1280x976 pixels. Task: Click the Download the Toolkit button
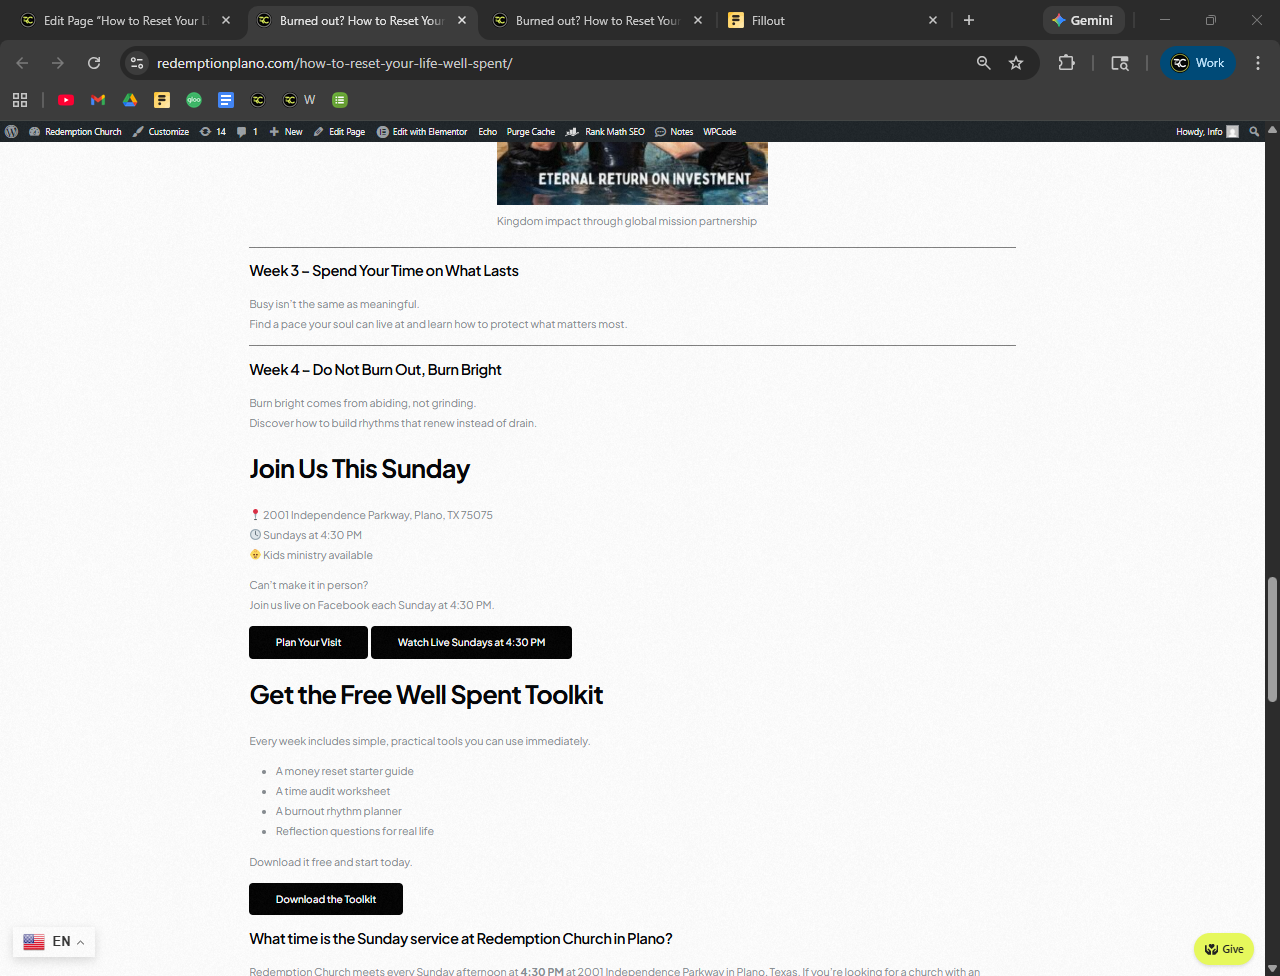tap(326, 899)
